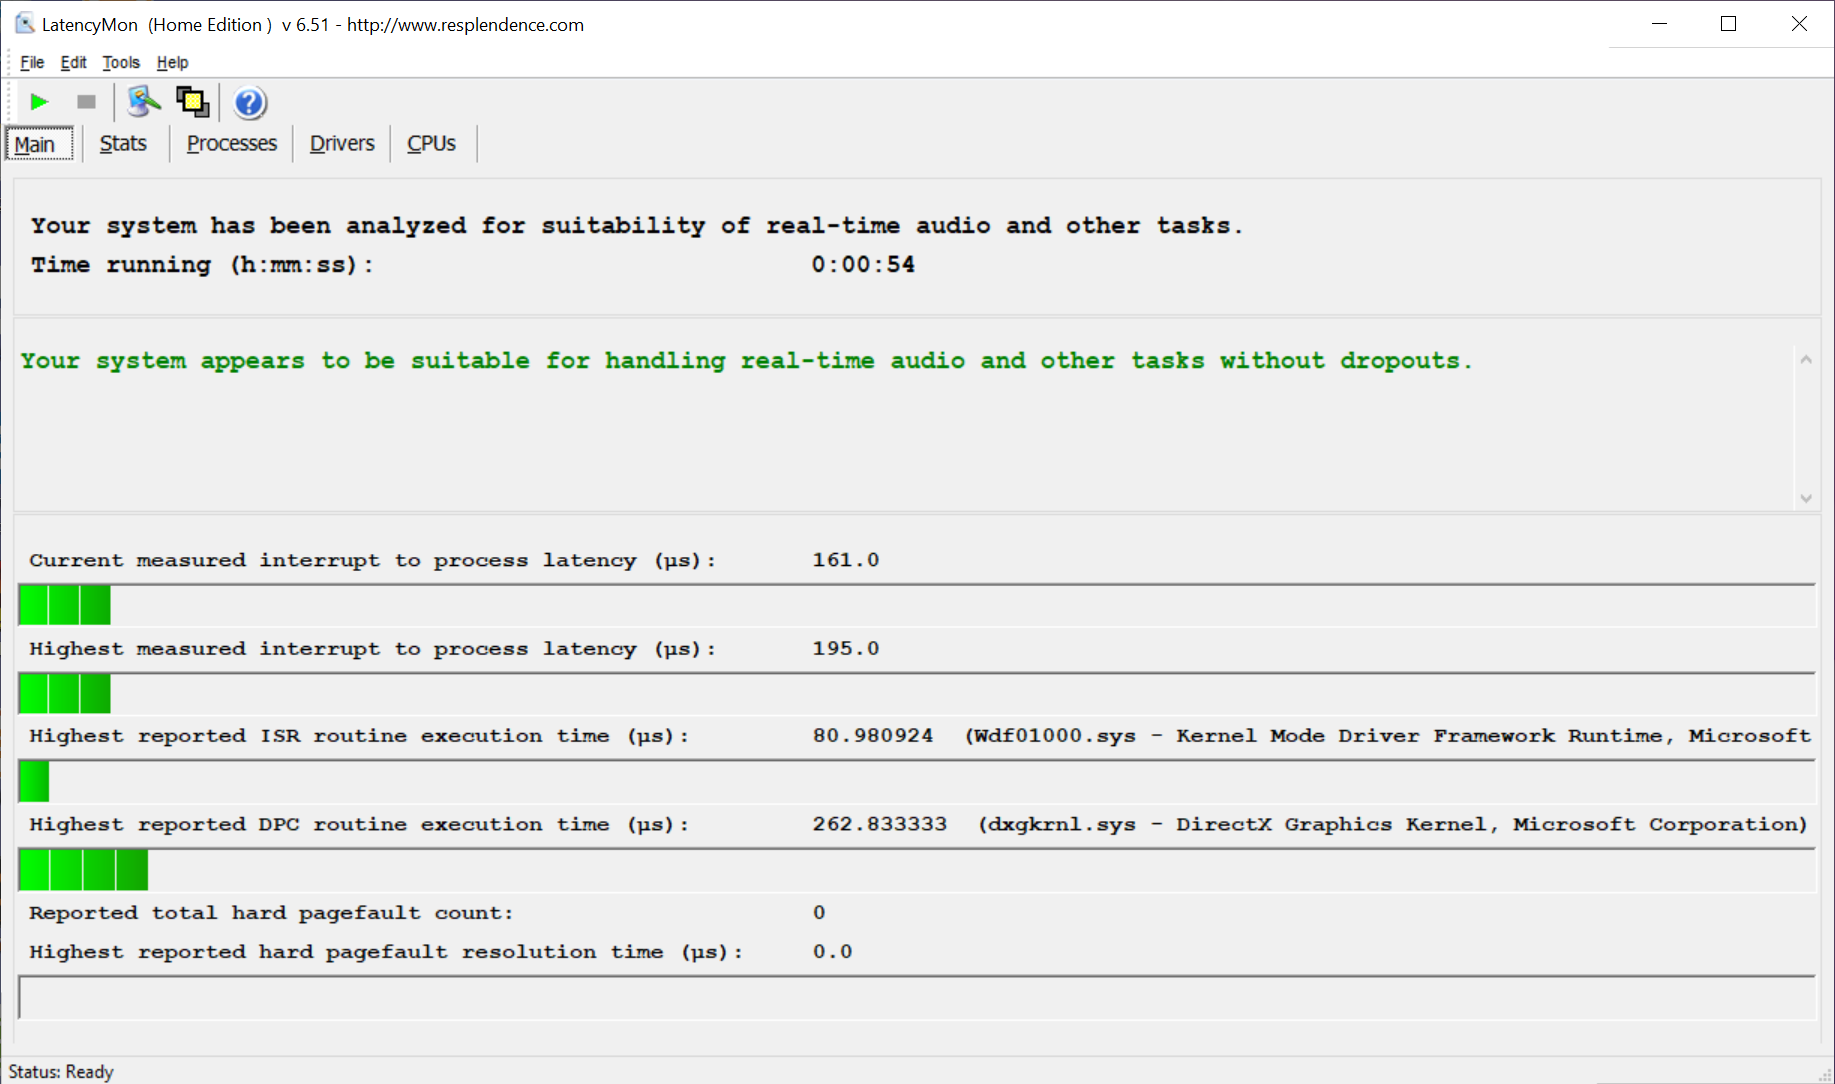Click the highest interrupt latency green bar
The width and height of the screenshot is (1835, 1084).
65,694
